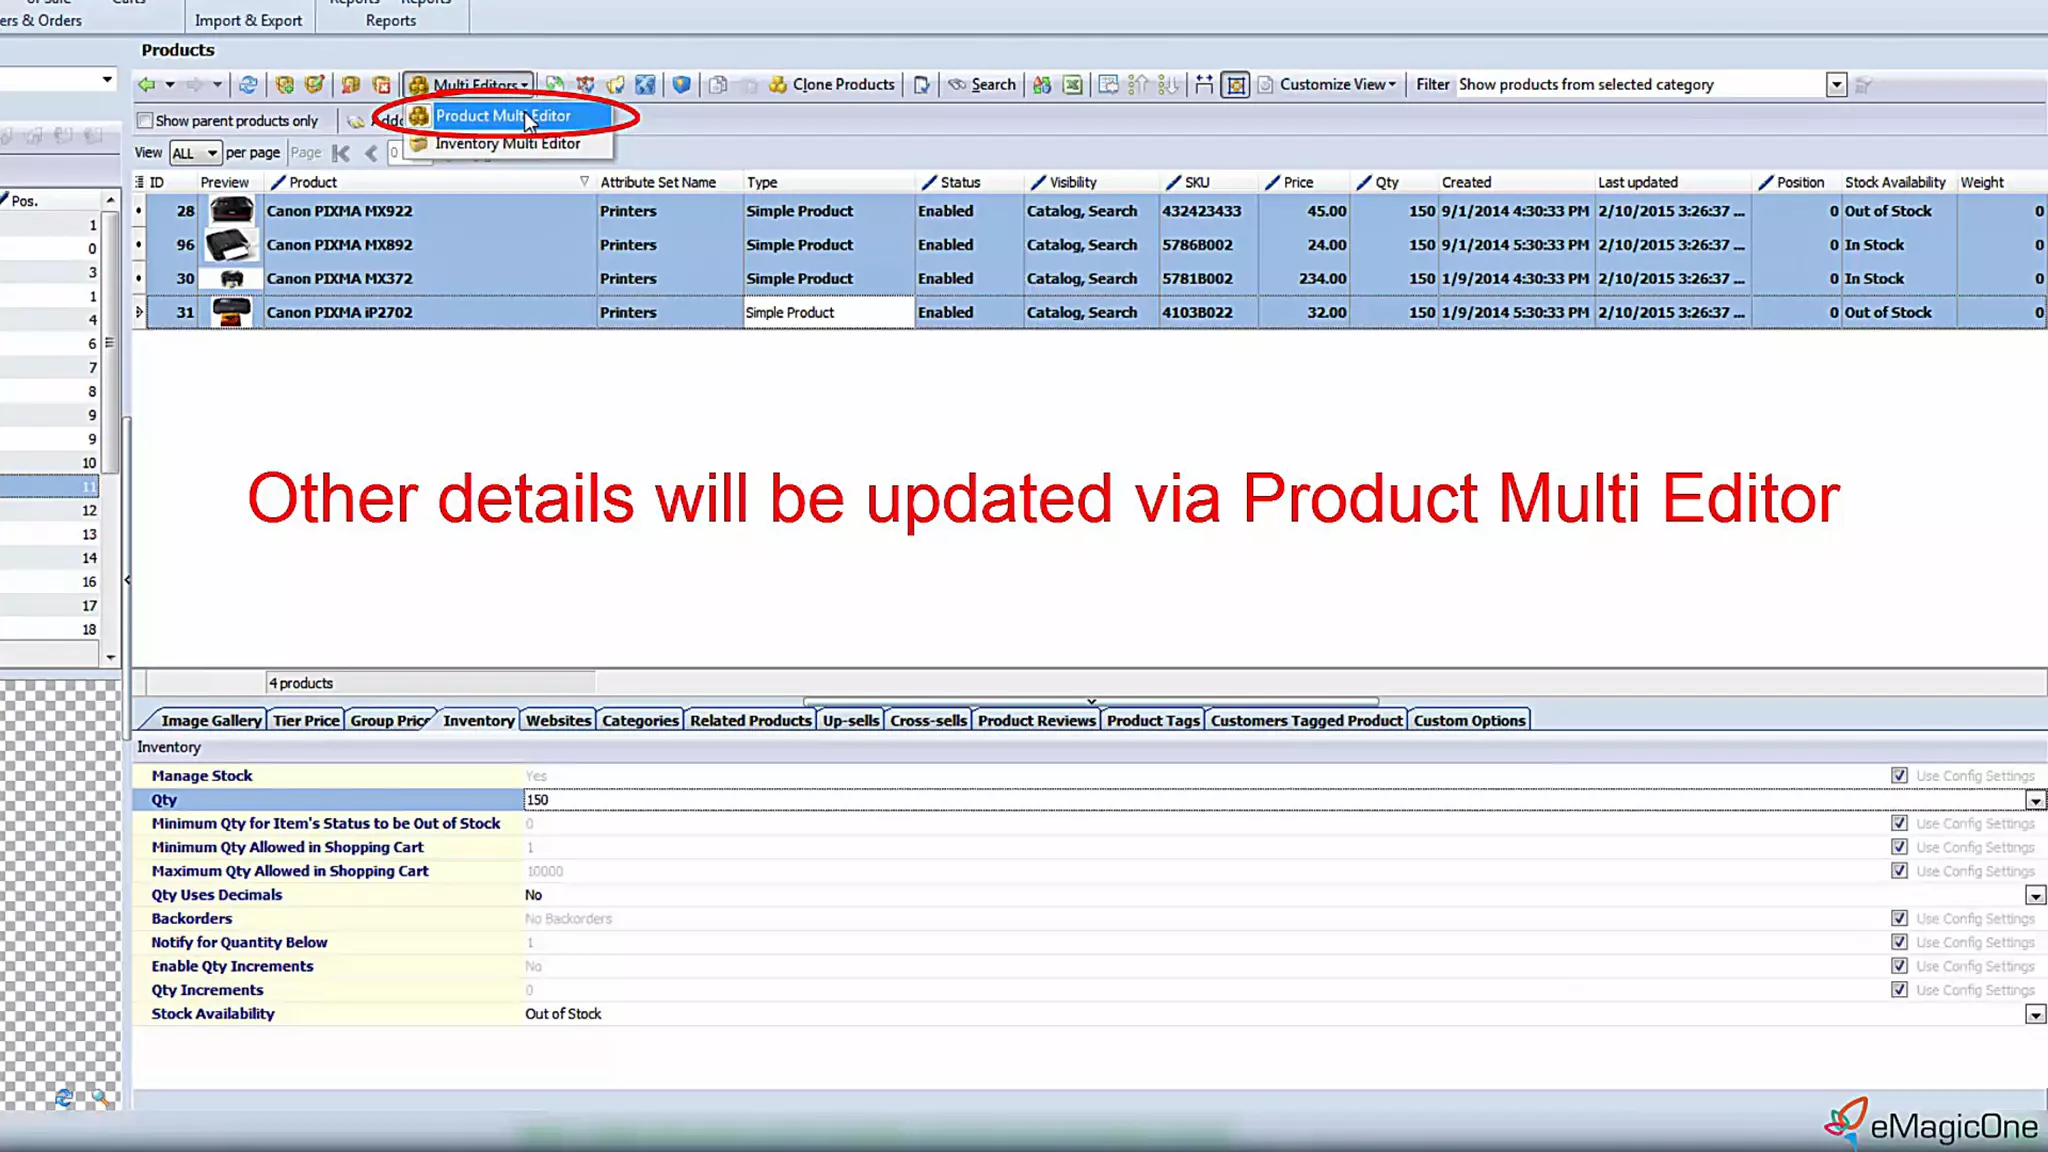Screen dimensions: 2048x1152
Task: Click the blue shield toolbar icon
Action: (x=681, y=85)
